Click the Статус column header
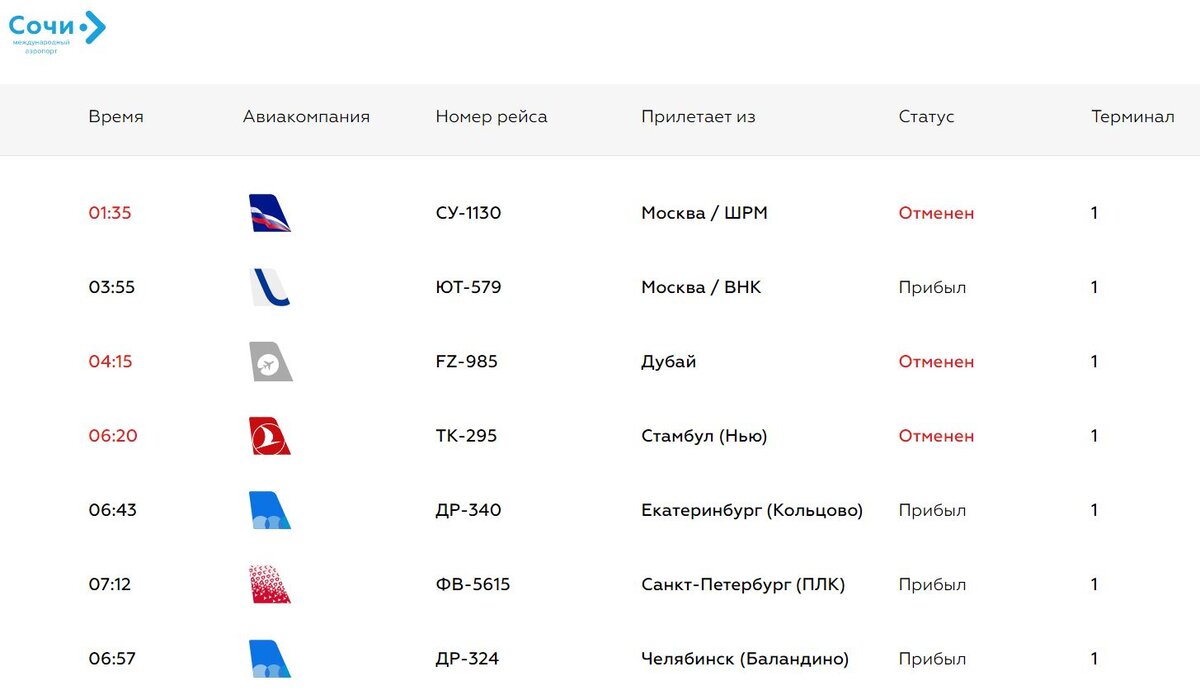 click(926, 117)
